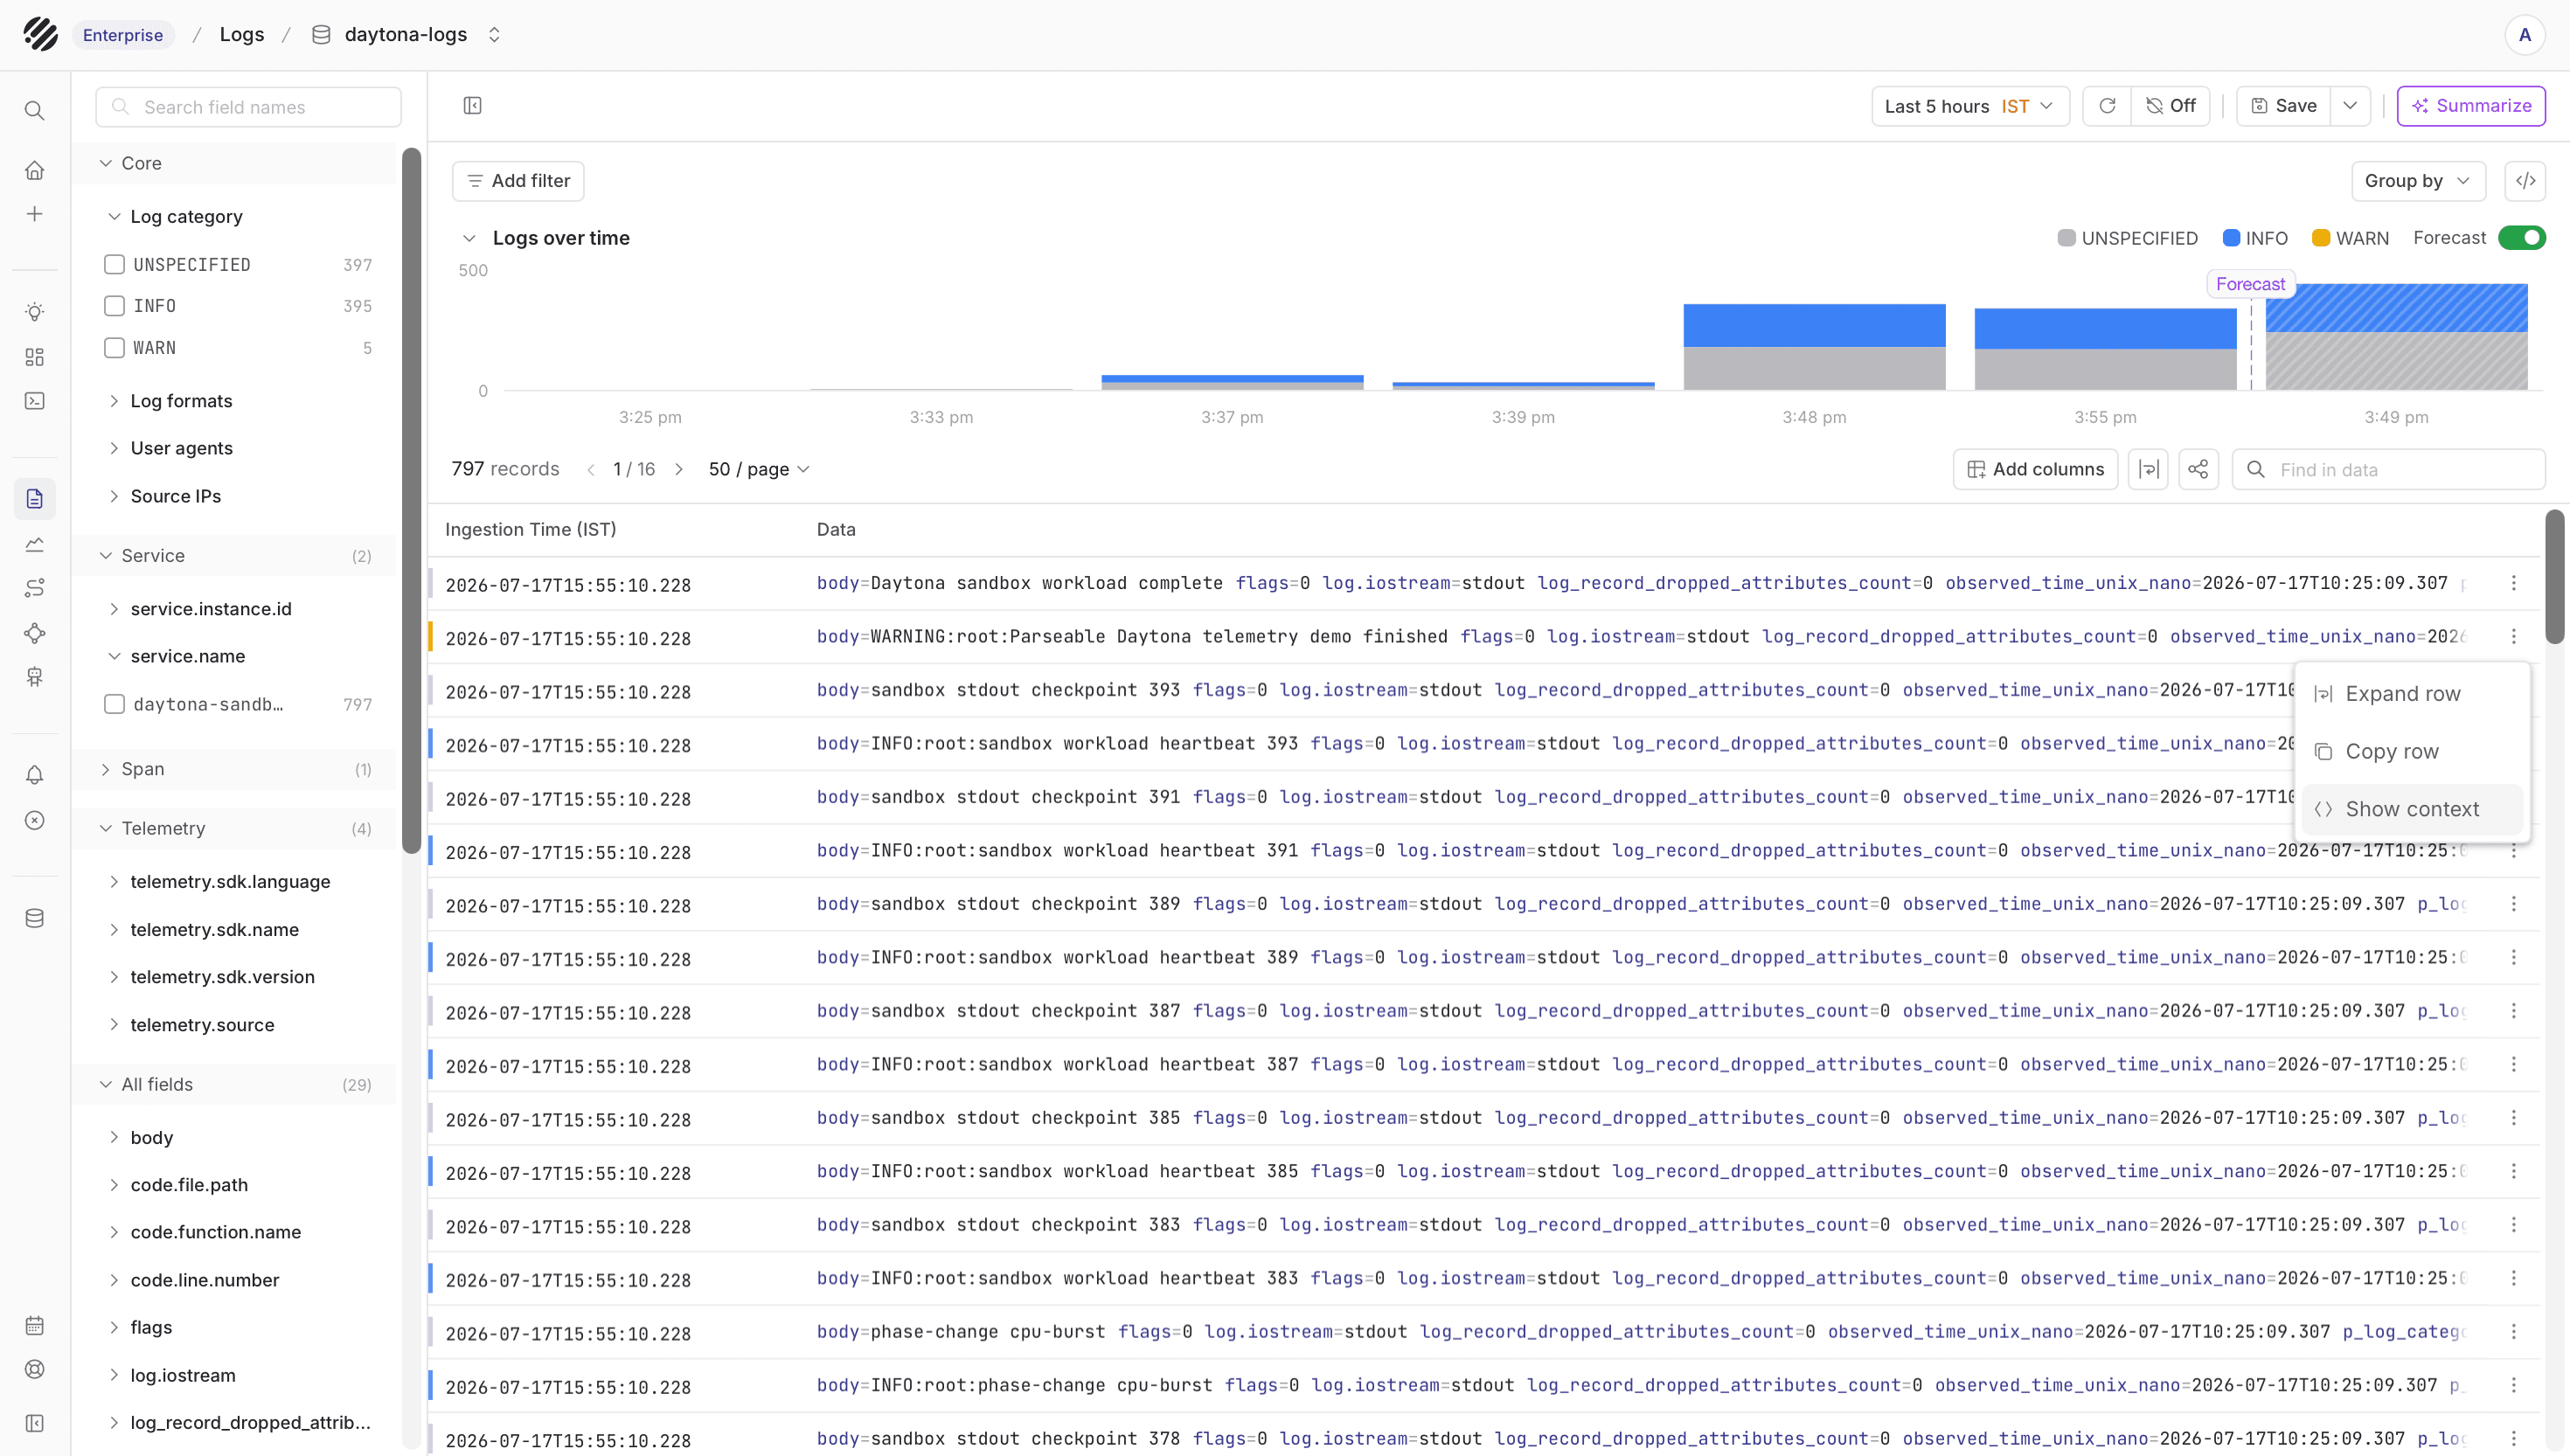Collapse the Log category group
Viewport: 2570px width, 1456px height.
pos(115,217)
